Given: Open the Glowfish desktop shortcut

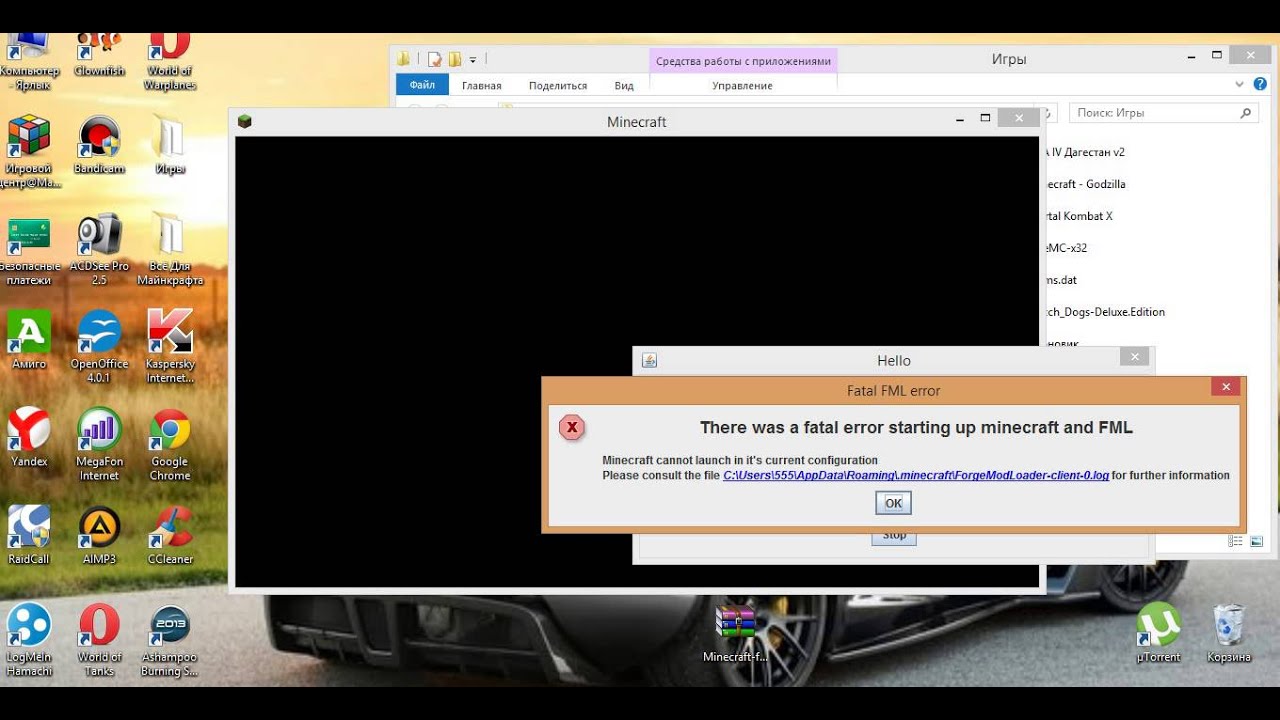Looking at the screenshot, I should click(99, 56).
